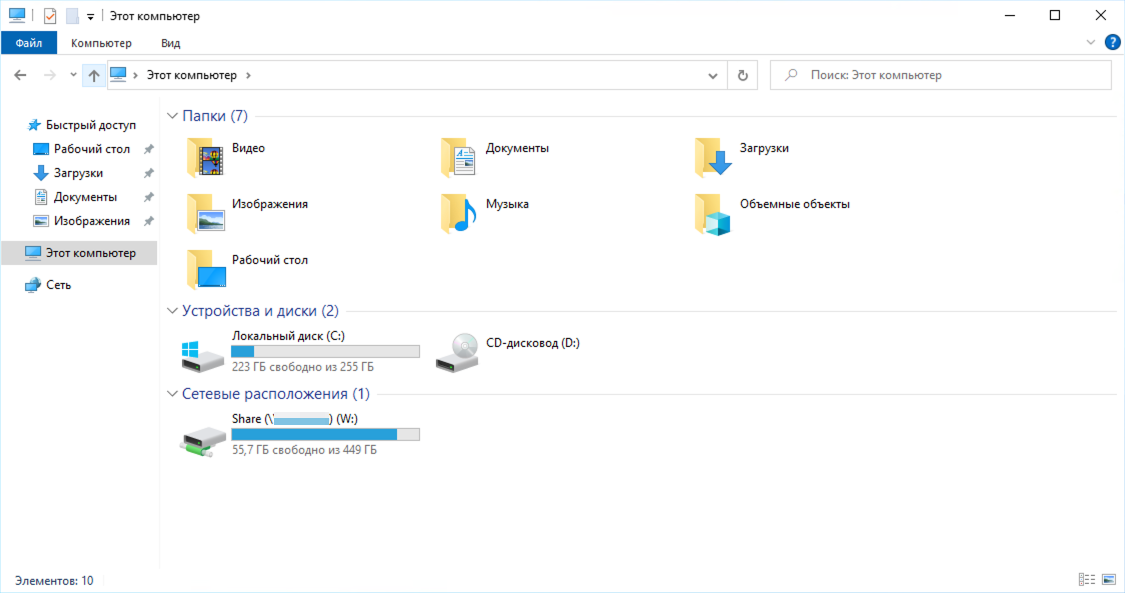Click the refresh button in address bar
Image resolution: width=1125 pixels, height=593 pixels.
coord(742,75)
